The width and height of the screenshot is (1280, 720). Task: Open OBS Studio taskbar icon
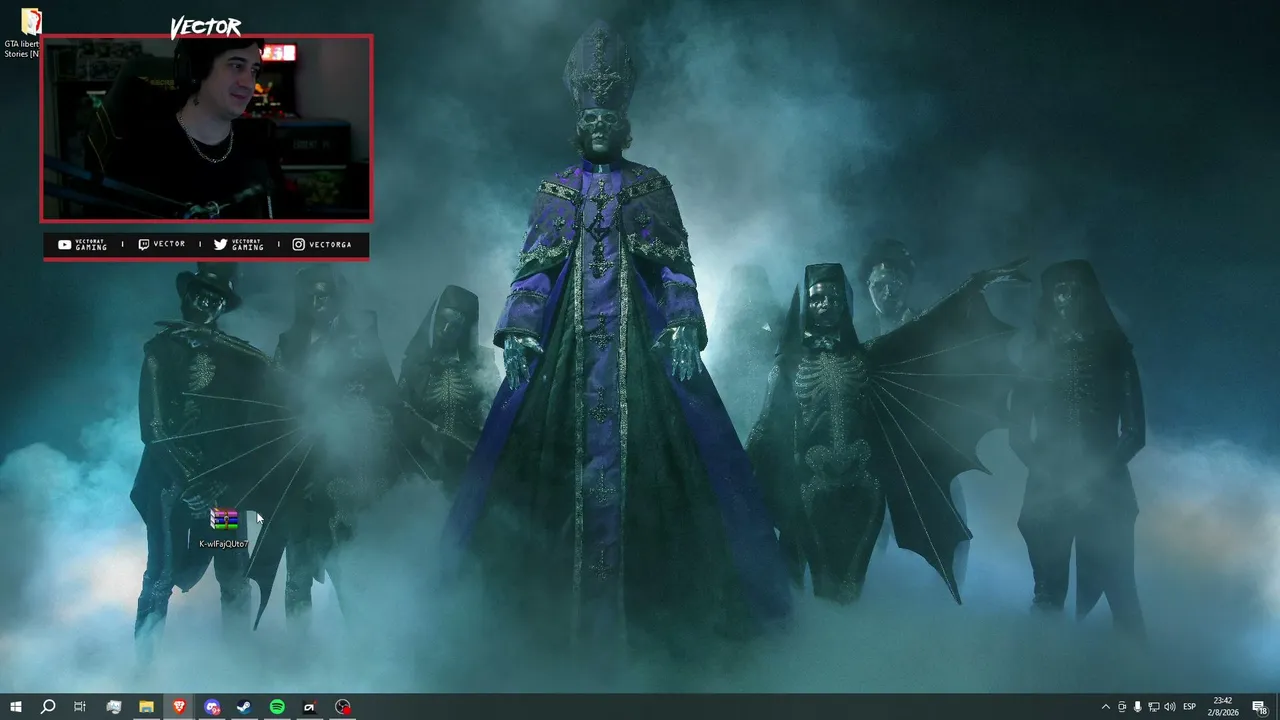[x=343, y=707]
